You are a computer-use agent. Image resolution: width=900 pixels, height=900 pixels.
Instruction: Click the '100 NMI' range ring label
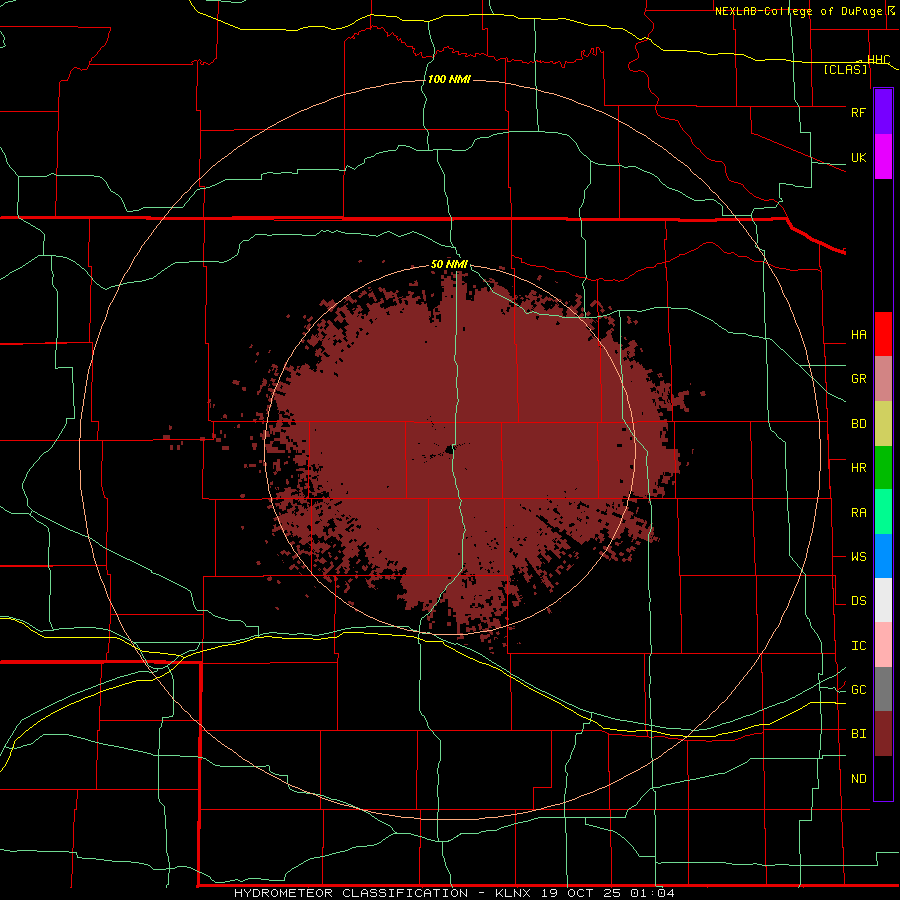pos(449,79)
